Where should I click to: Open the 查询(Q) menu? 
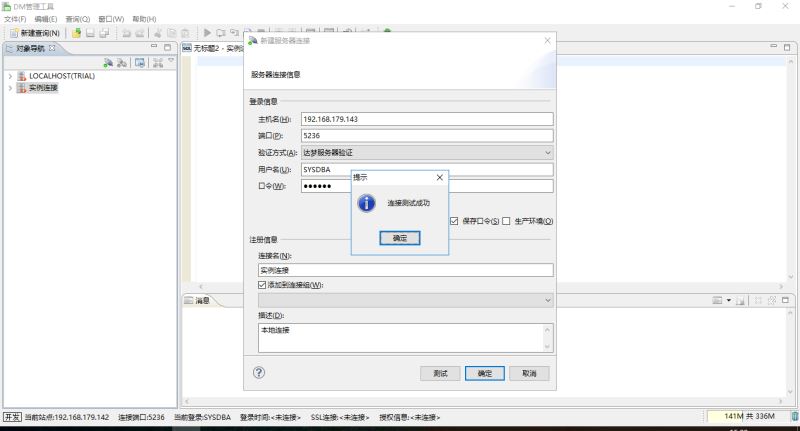pyautogui.click(x=78, y=19)
